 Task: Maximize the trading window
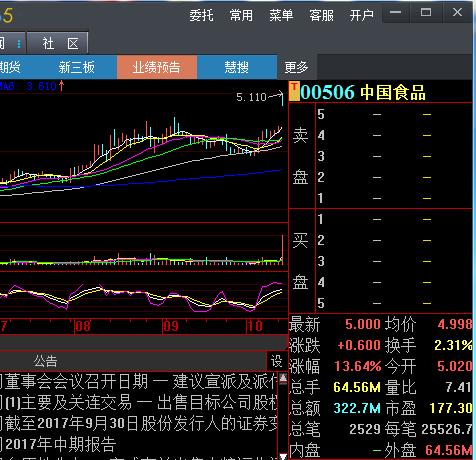click(x=426, y=12)
